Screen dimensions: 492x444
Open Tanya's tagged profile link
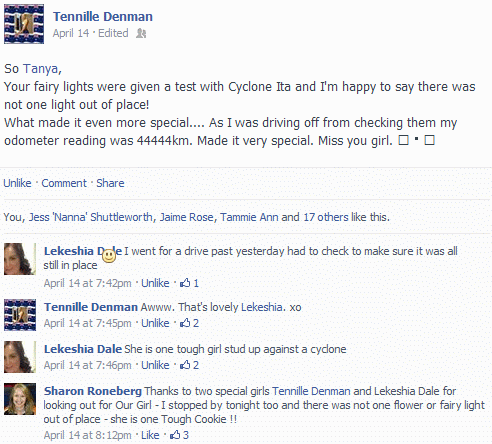[x=42, y=69]
